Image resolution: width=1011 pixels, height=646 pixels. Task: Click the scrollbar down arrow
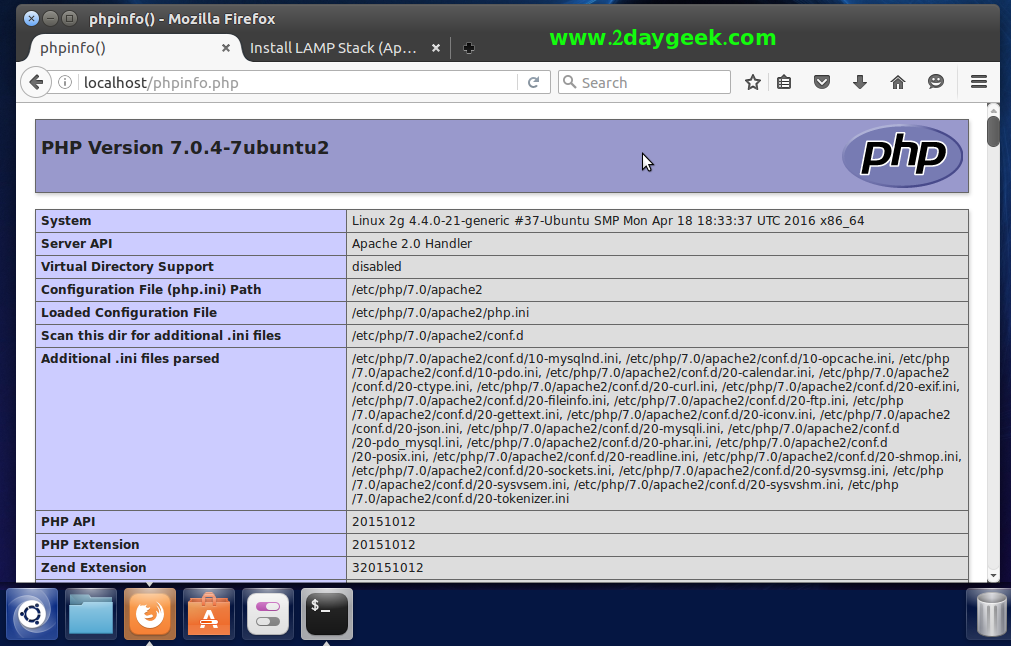[993, 575]
